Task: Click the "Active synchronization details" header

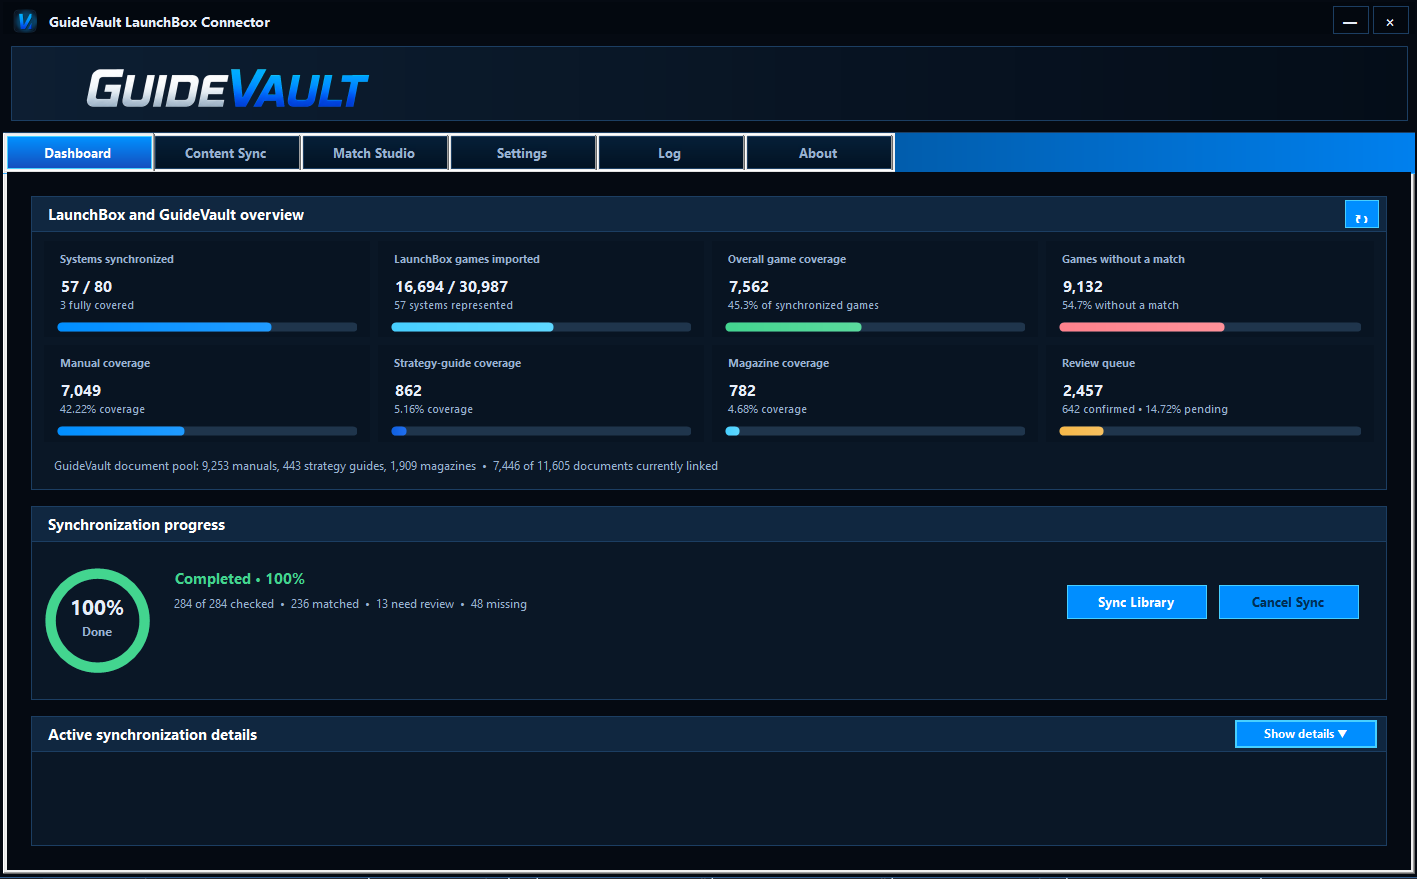Action: 152,735
